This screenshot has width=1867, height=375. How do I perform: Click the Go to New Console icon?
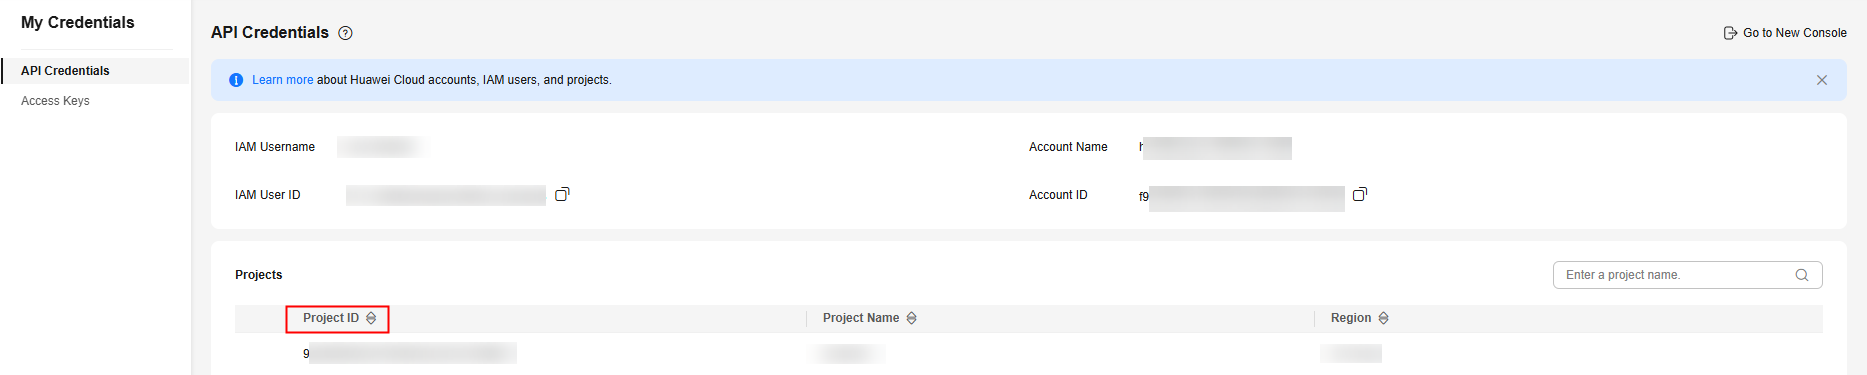click(1730, 33)
